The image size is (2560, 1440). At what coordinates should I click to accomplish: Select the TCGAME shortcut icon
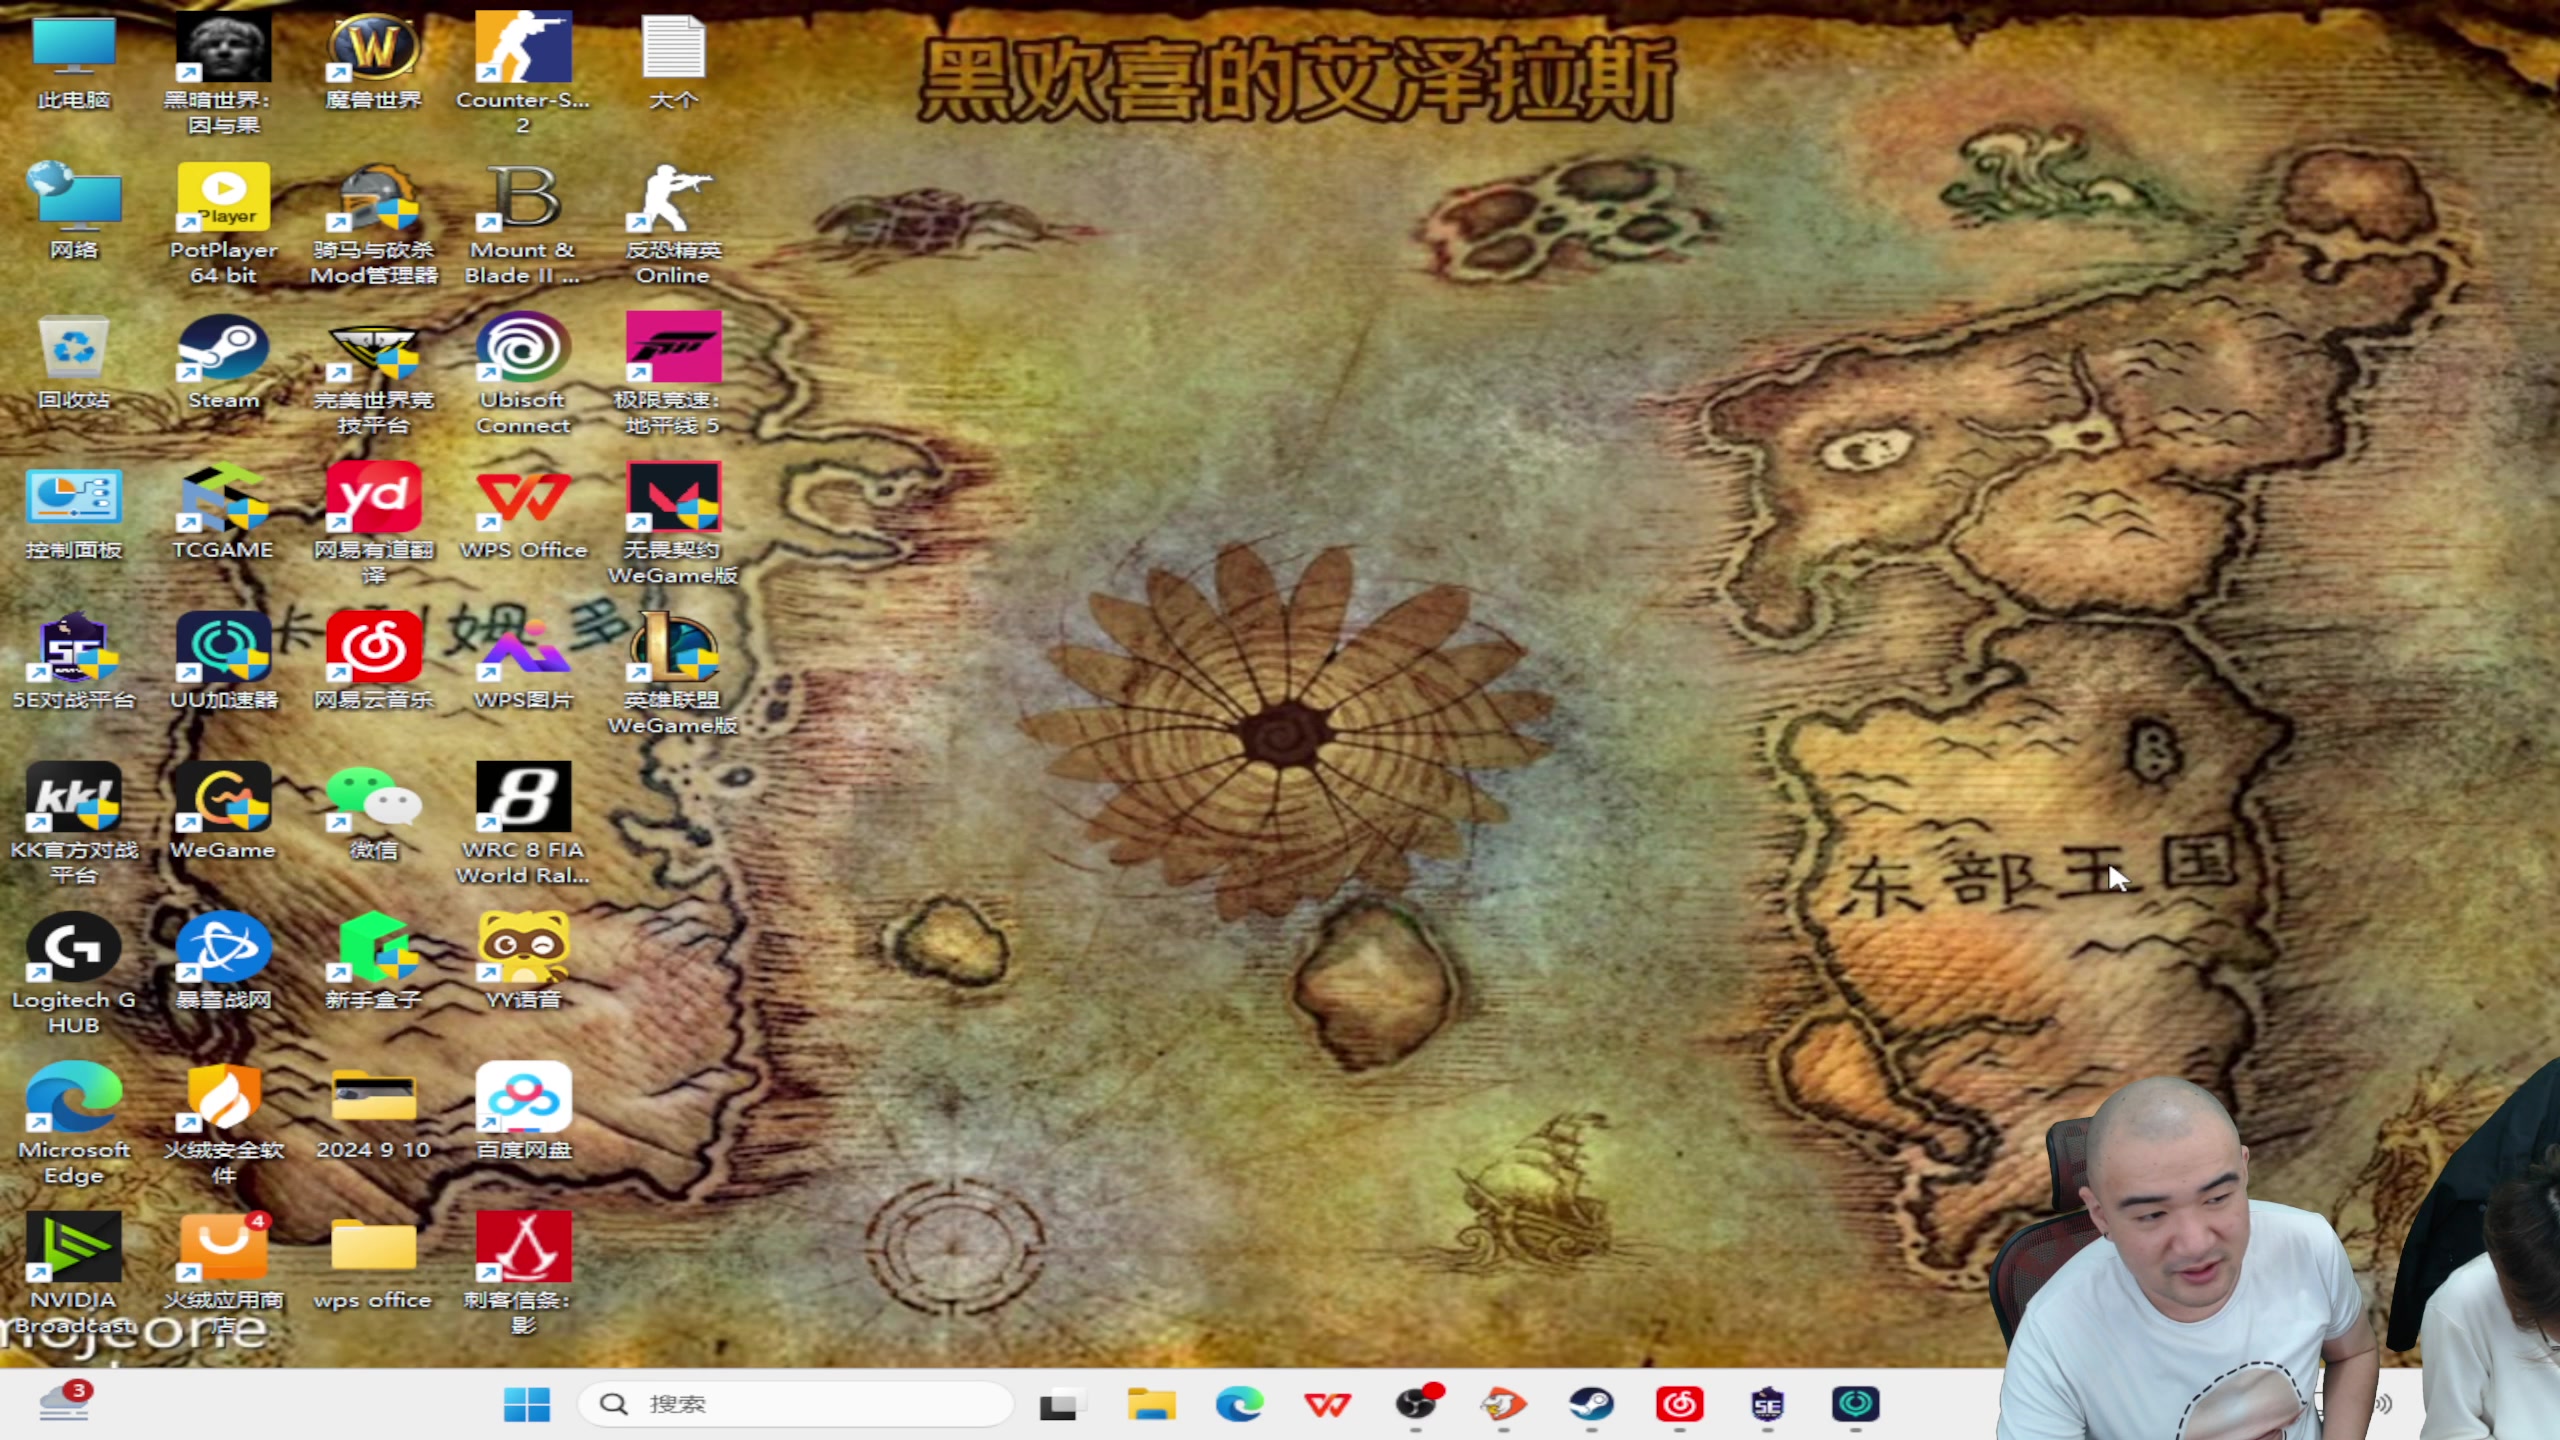tap(223, 512)
